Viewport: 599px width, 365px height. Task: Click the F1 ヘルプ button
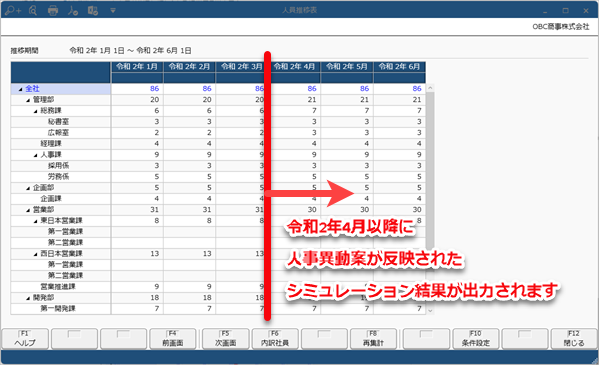pos(25,339)
